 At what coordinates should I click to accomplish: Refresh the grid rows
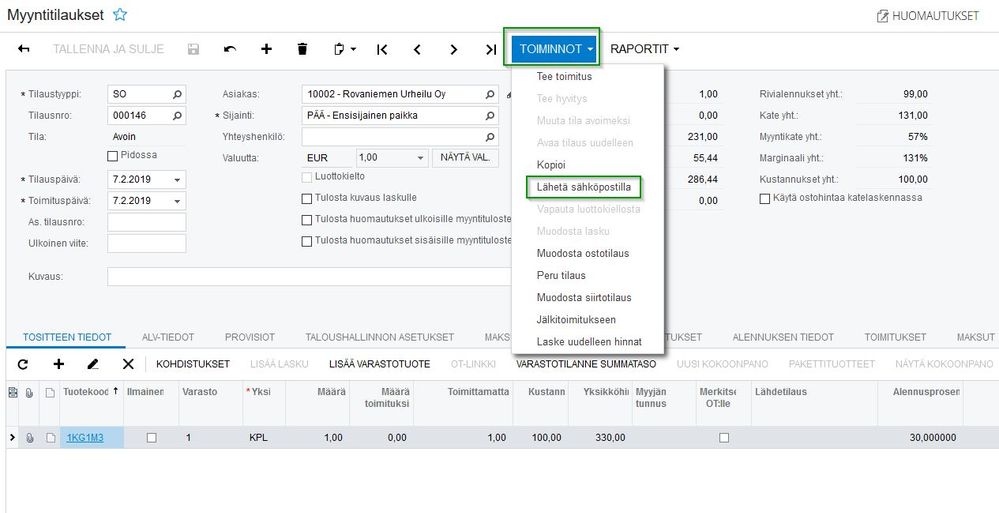(23, 364)
